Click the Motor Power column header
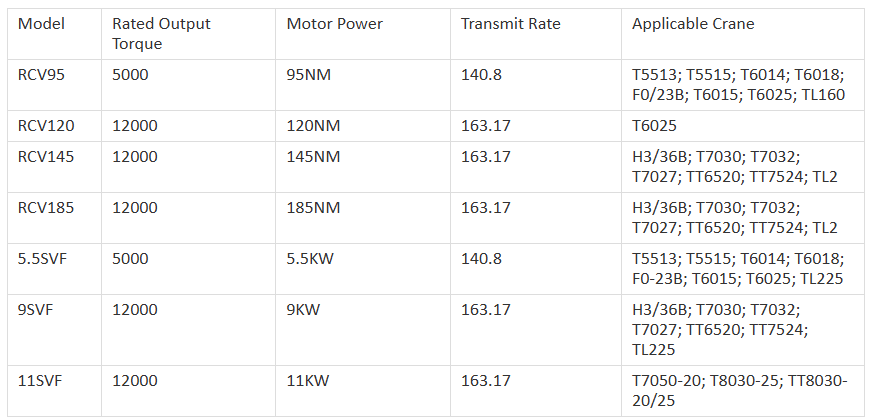 tap(363, 34)
